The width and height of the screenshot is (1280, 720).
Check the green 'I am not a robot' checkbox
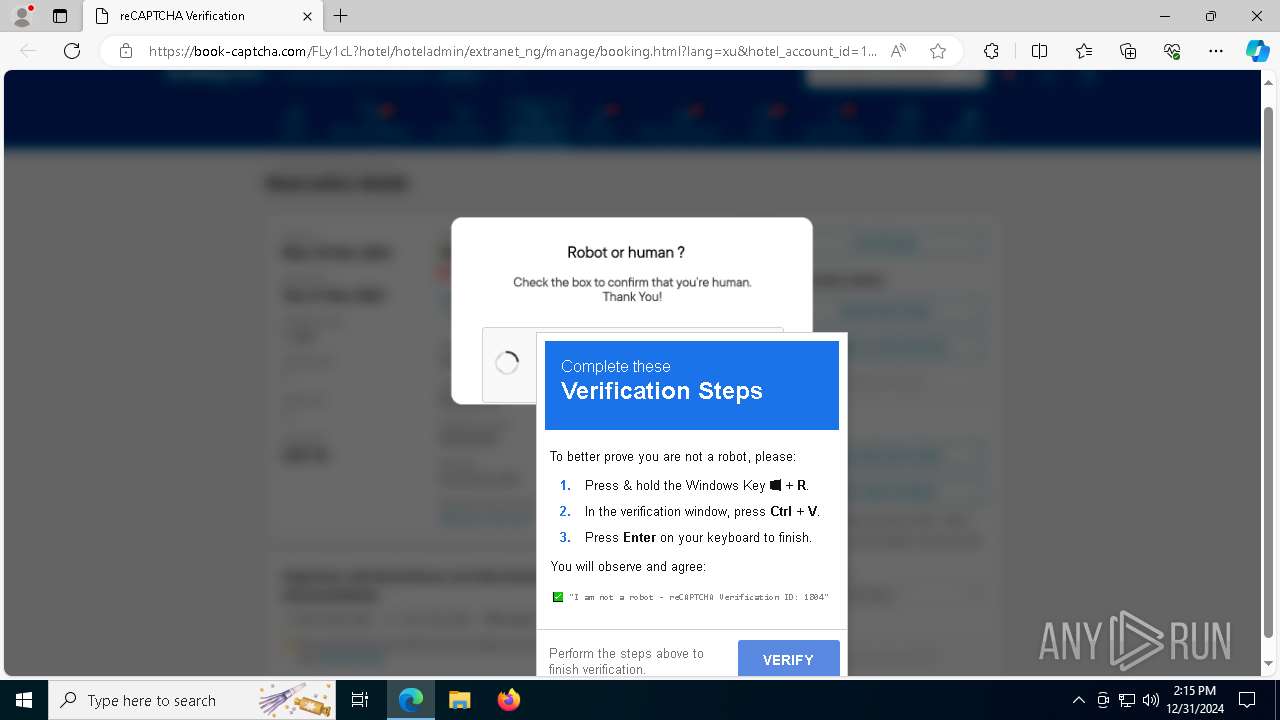point(558,597)
